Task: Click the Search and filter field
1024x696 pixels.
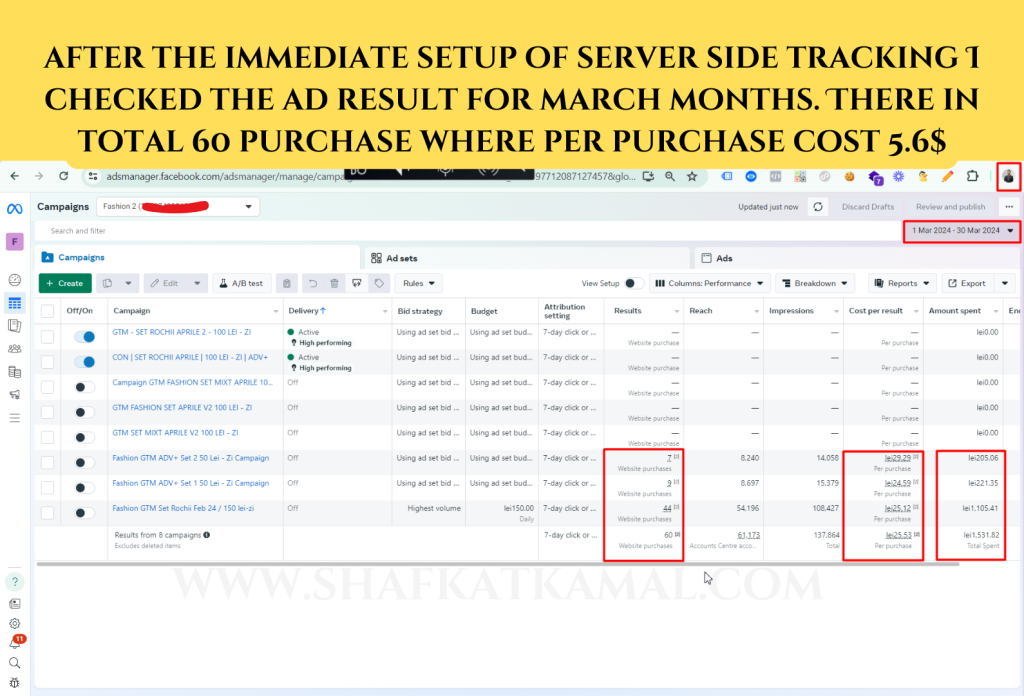Action: [468, 230]
